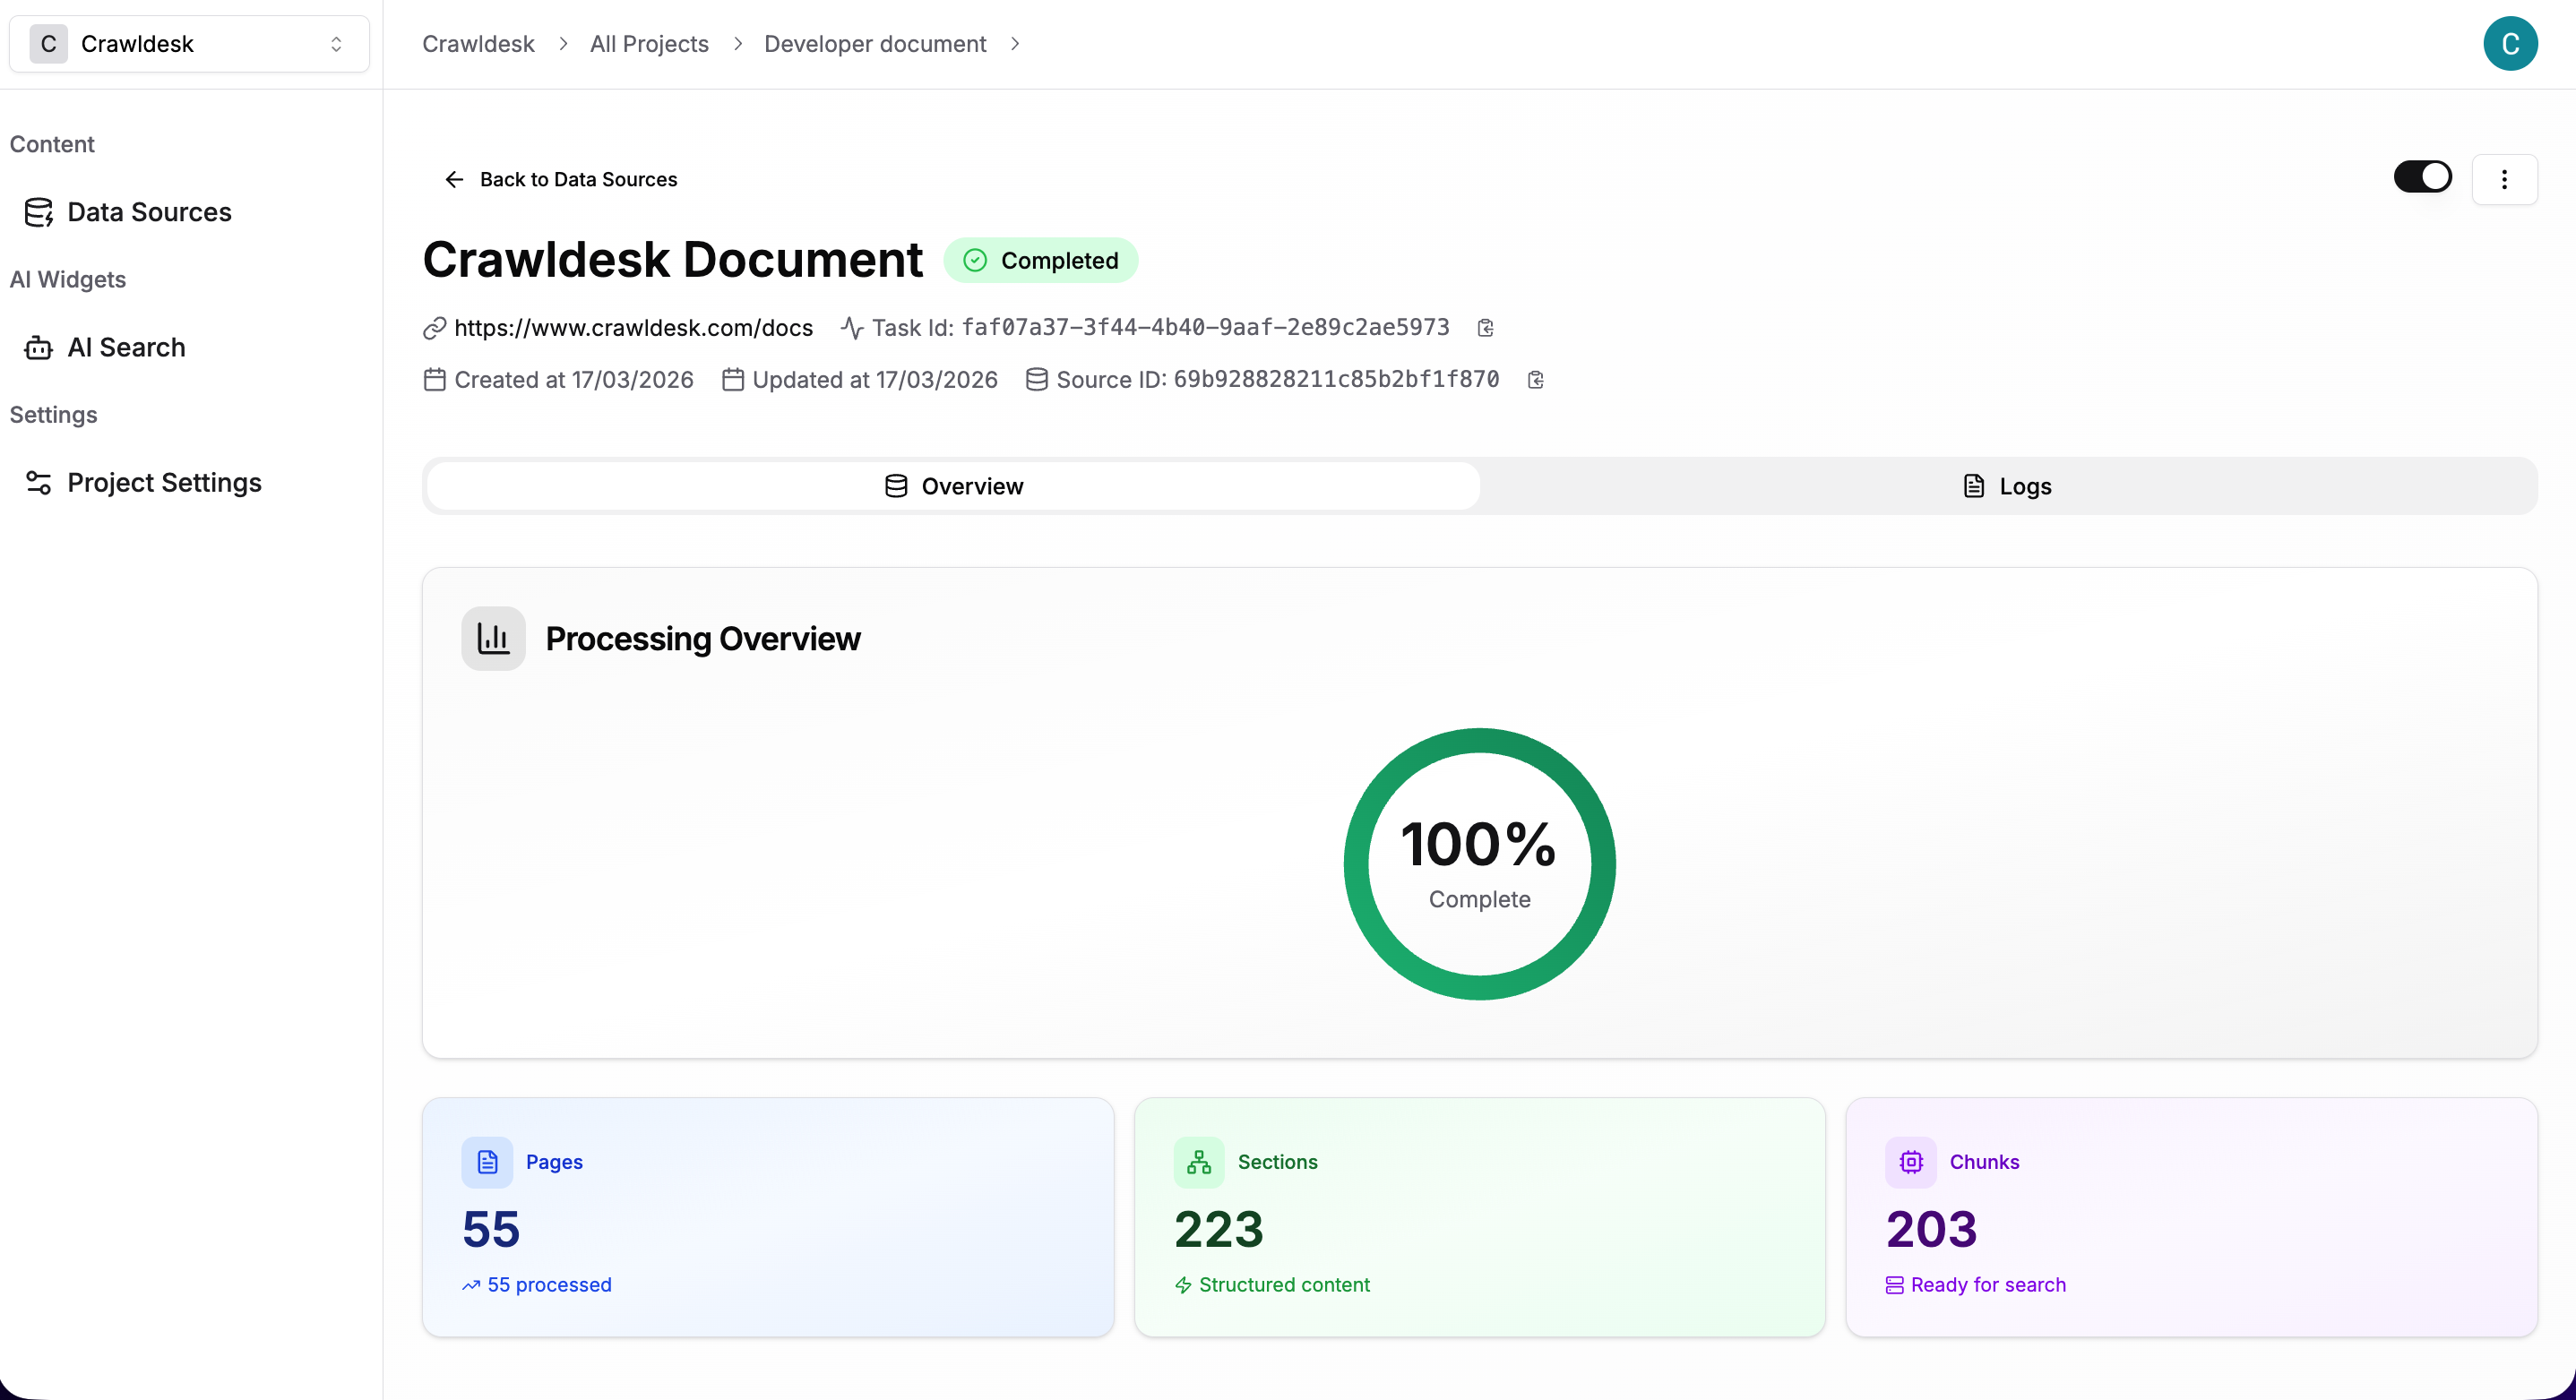This screenshot has height=1400, width=2576.
Task: Open the Data Sources panel icon
Action: point(39,212)
